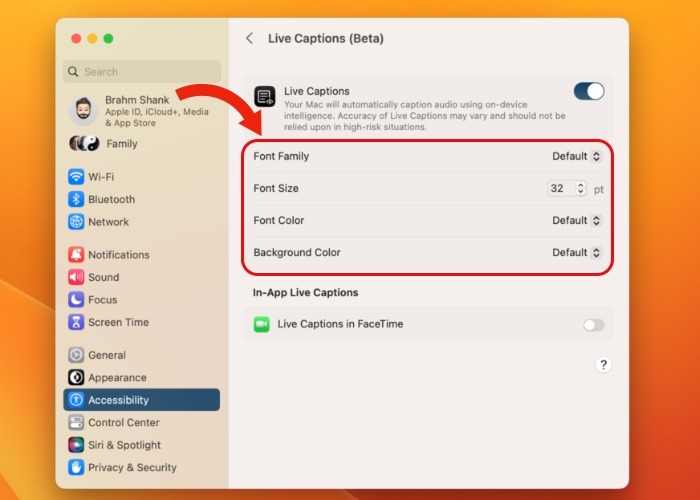Open the Font Family dropdown
Viewport: 700px width, 500px height.
pyautogui.click(x=577, y=156)
